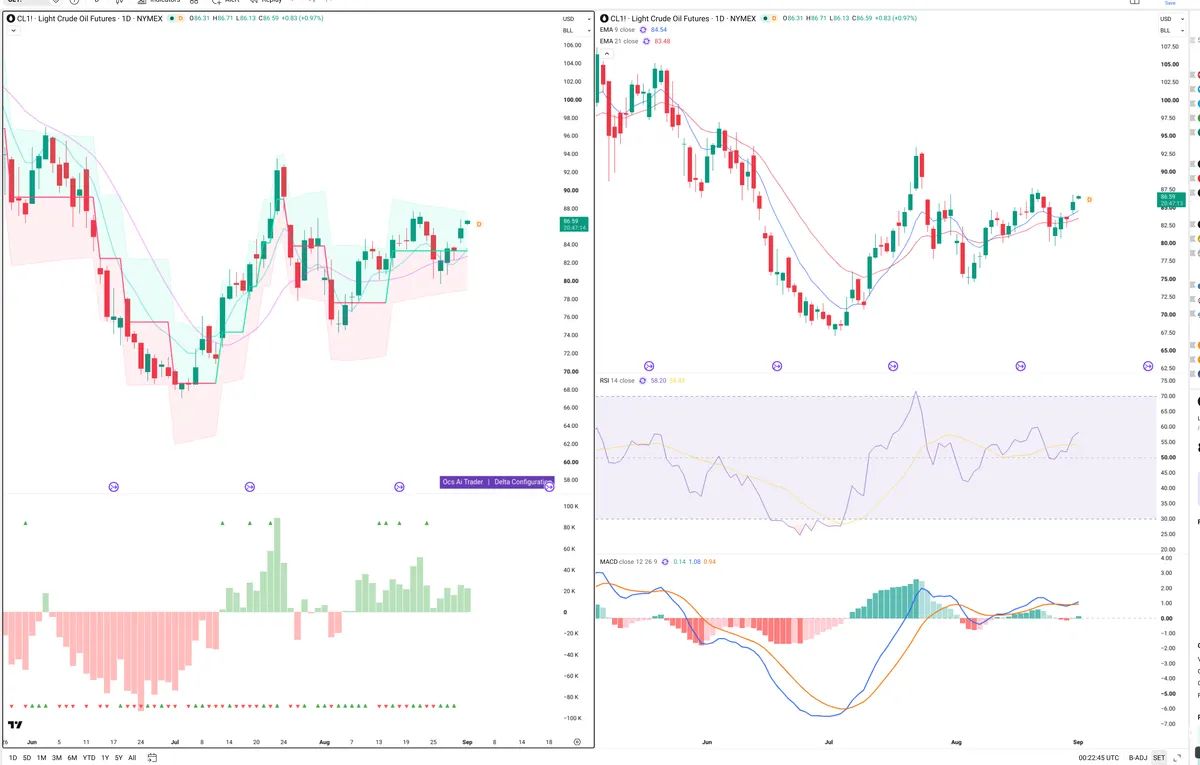Image resolution: width=1200 pixels, height=765 pixels.
Task: Collapse indicator legend on right chart
Action: [x=605, y=53]
